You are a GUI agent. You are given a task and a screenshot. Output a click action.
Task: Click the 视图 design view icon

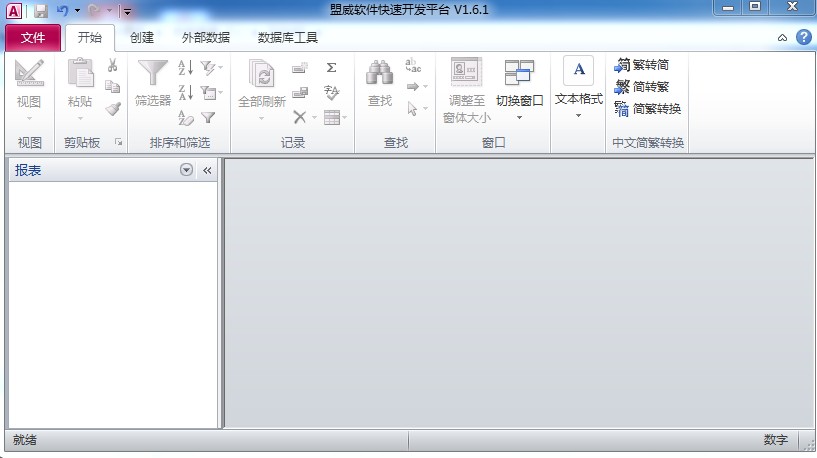click(29, 73)
